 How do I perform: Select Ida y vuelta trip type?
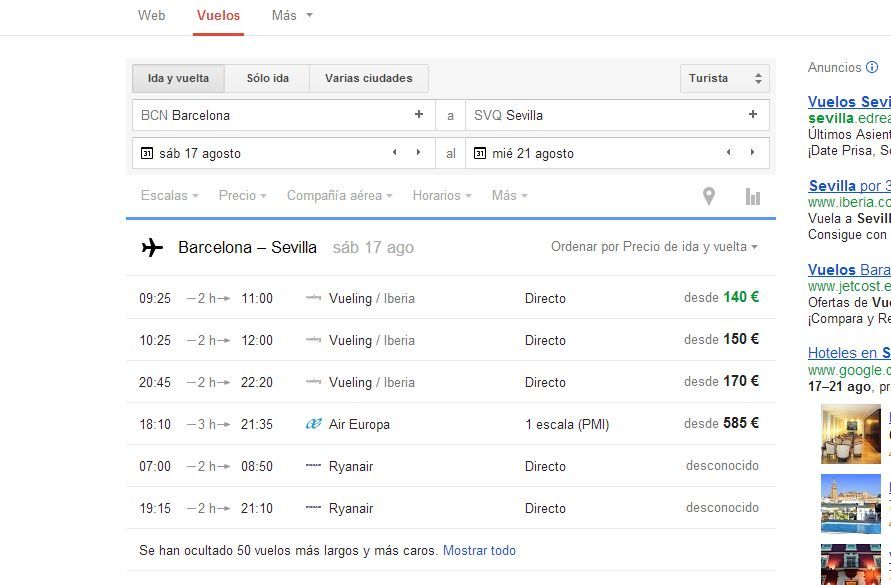tap(178, 78)
